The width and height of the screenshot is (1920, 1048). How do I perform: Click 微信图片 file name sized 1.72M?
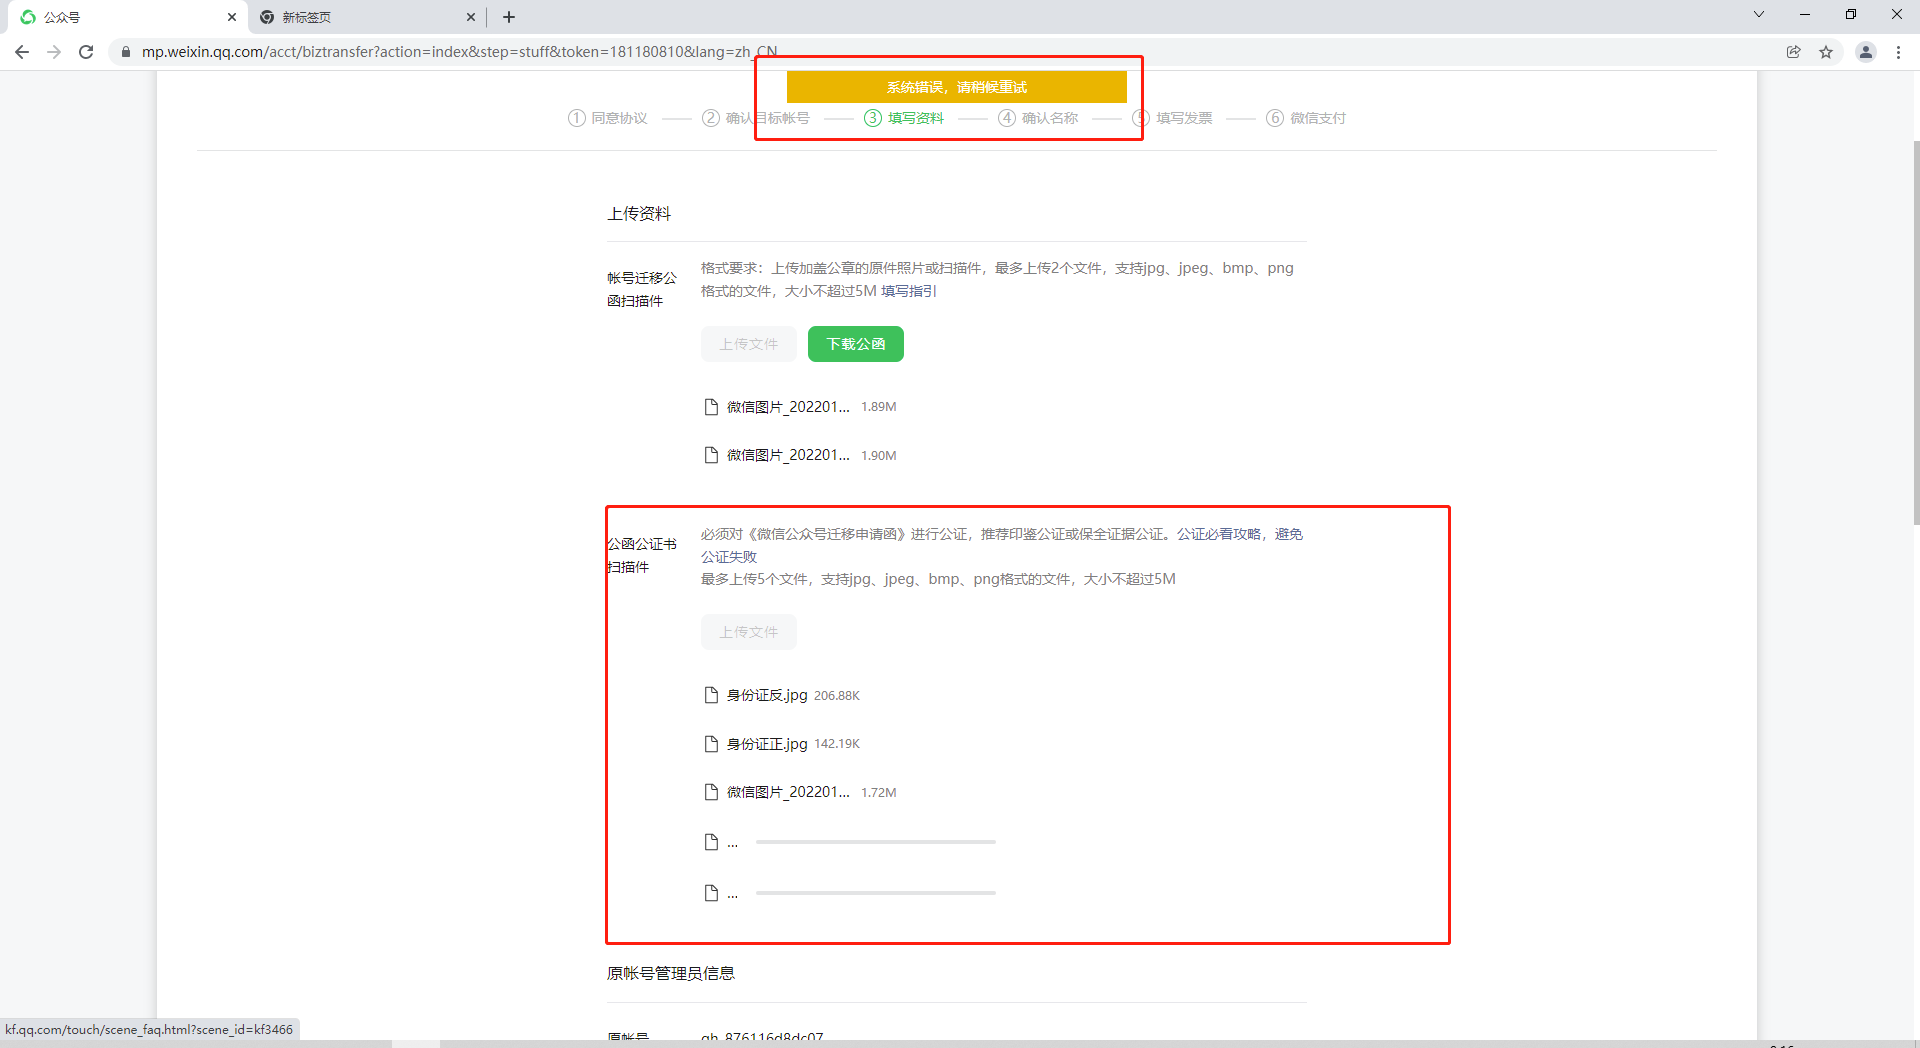pos(788,792)
